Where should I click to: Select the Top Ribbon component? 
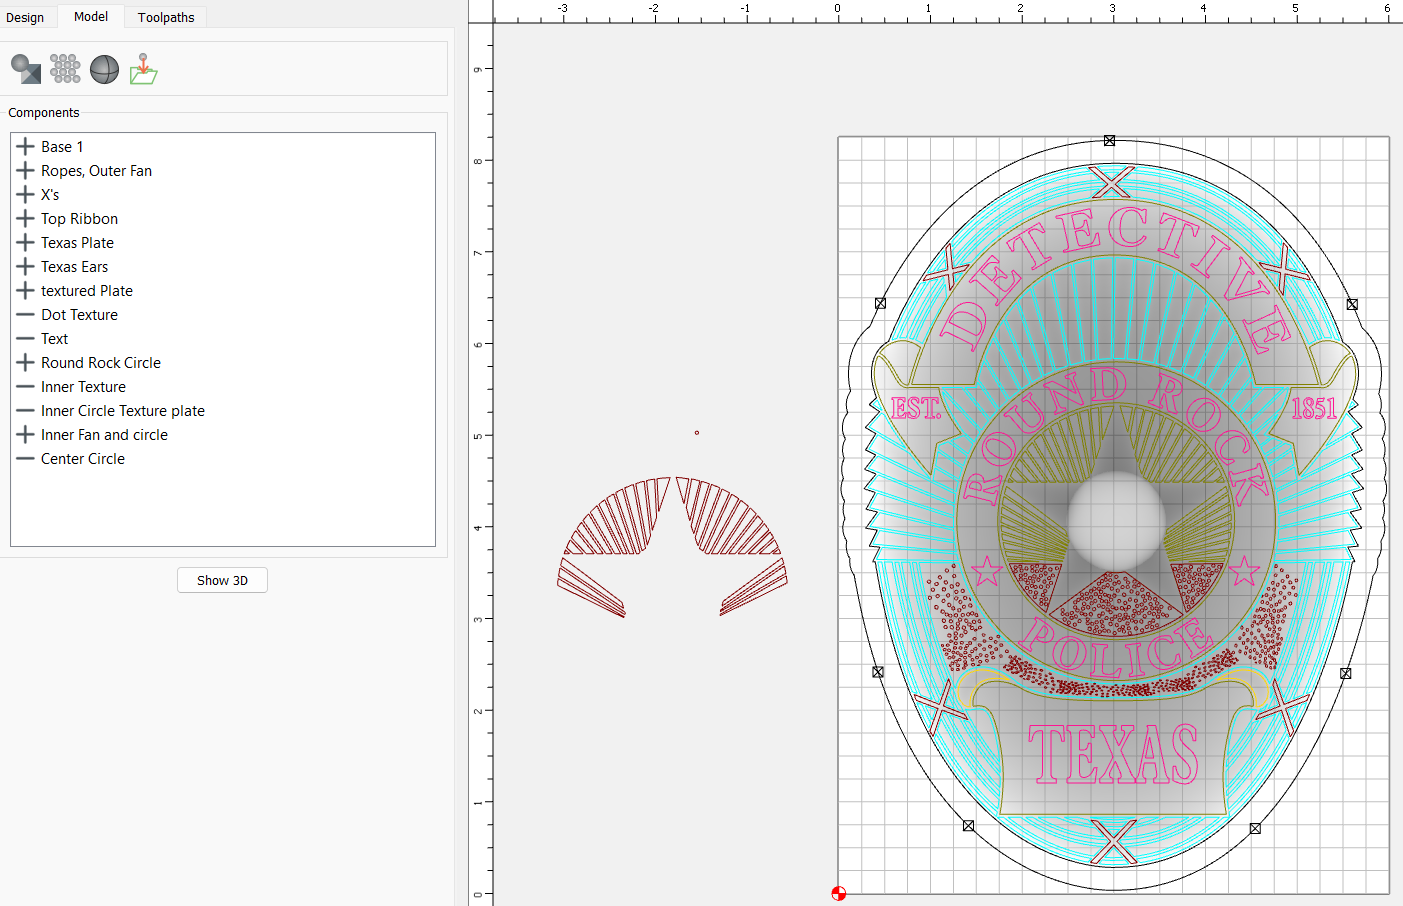click(79, 219)
